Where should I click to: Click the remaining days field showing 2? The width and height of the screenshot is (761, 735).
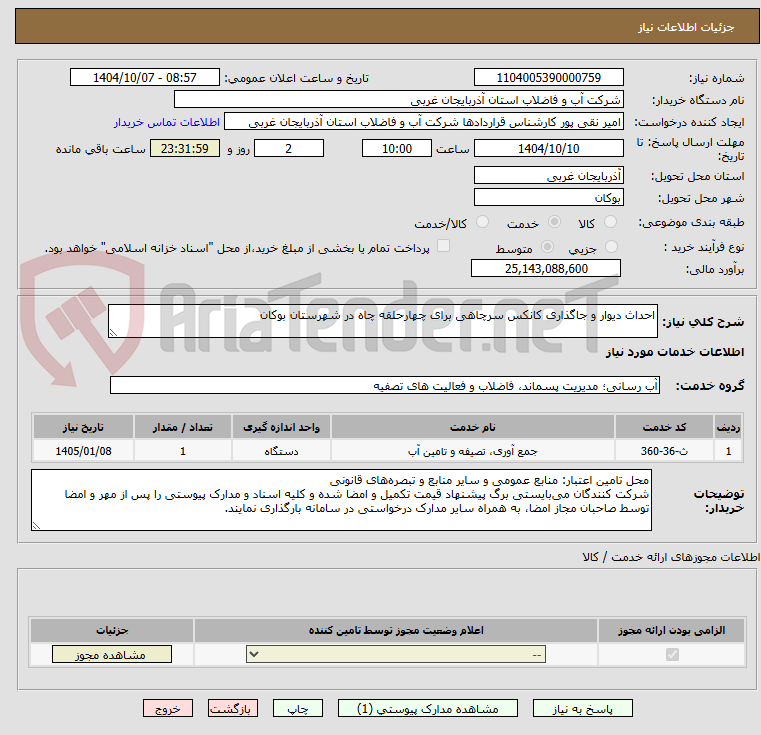289,148
